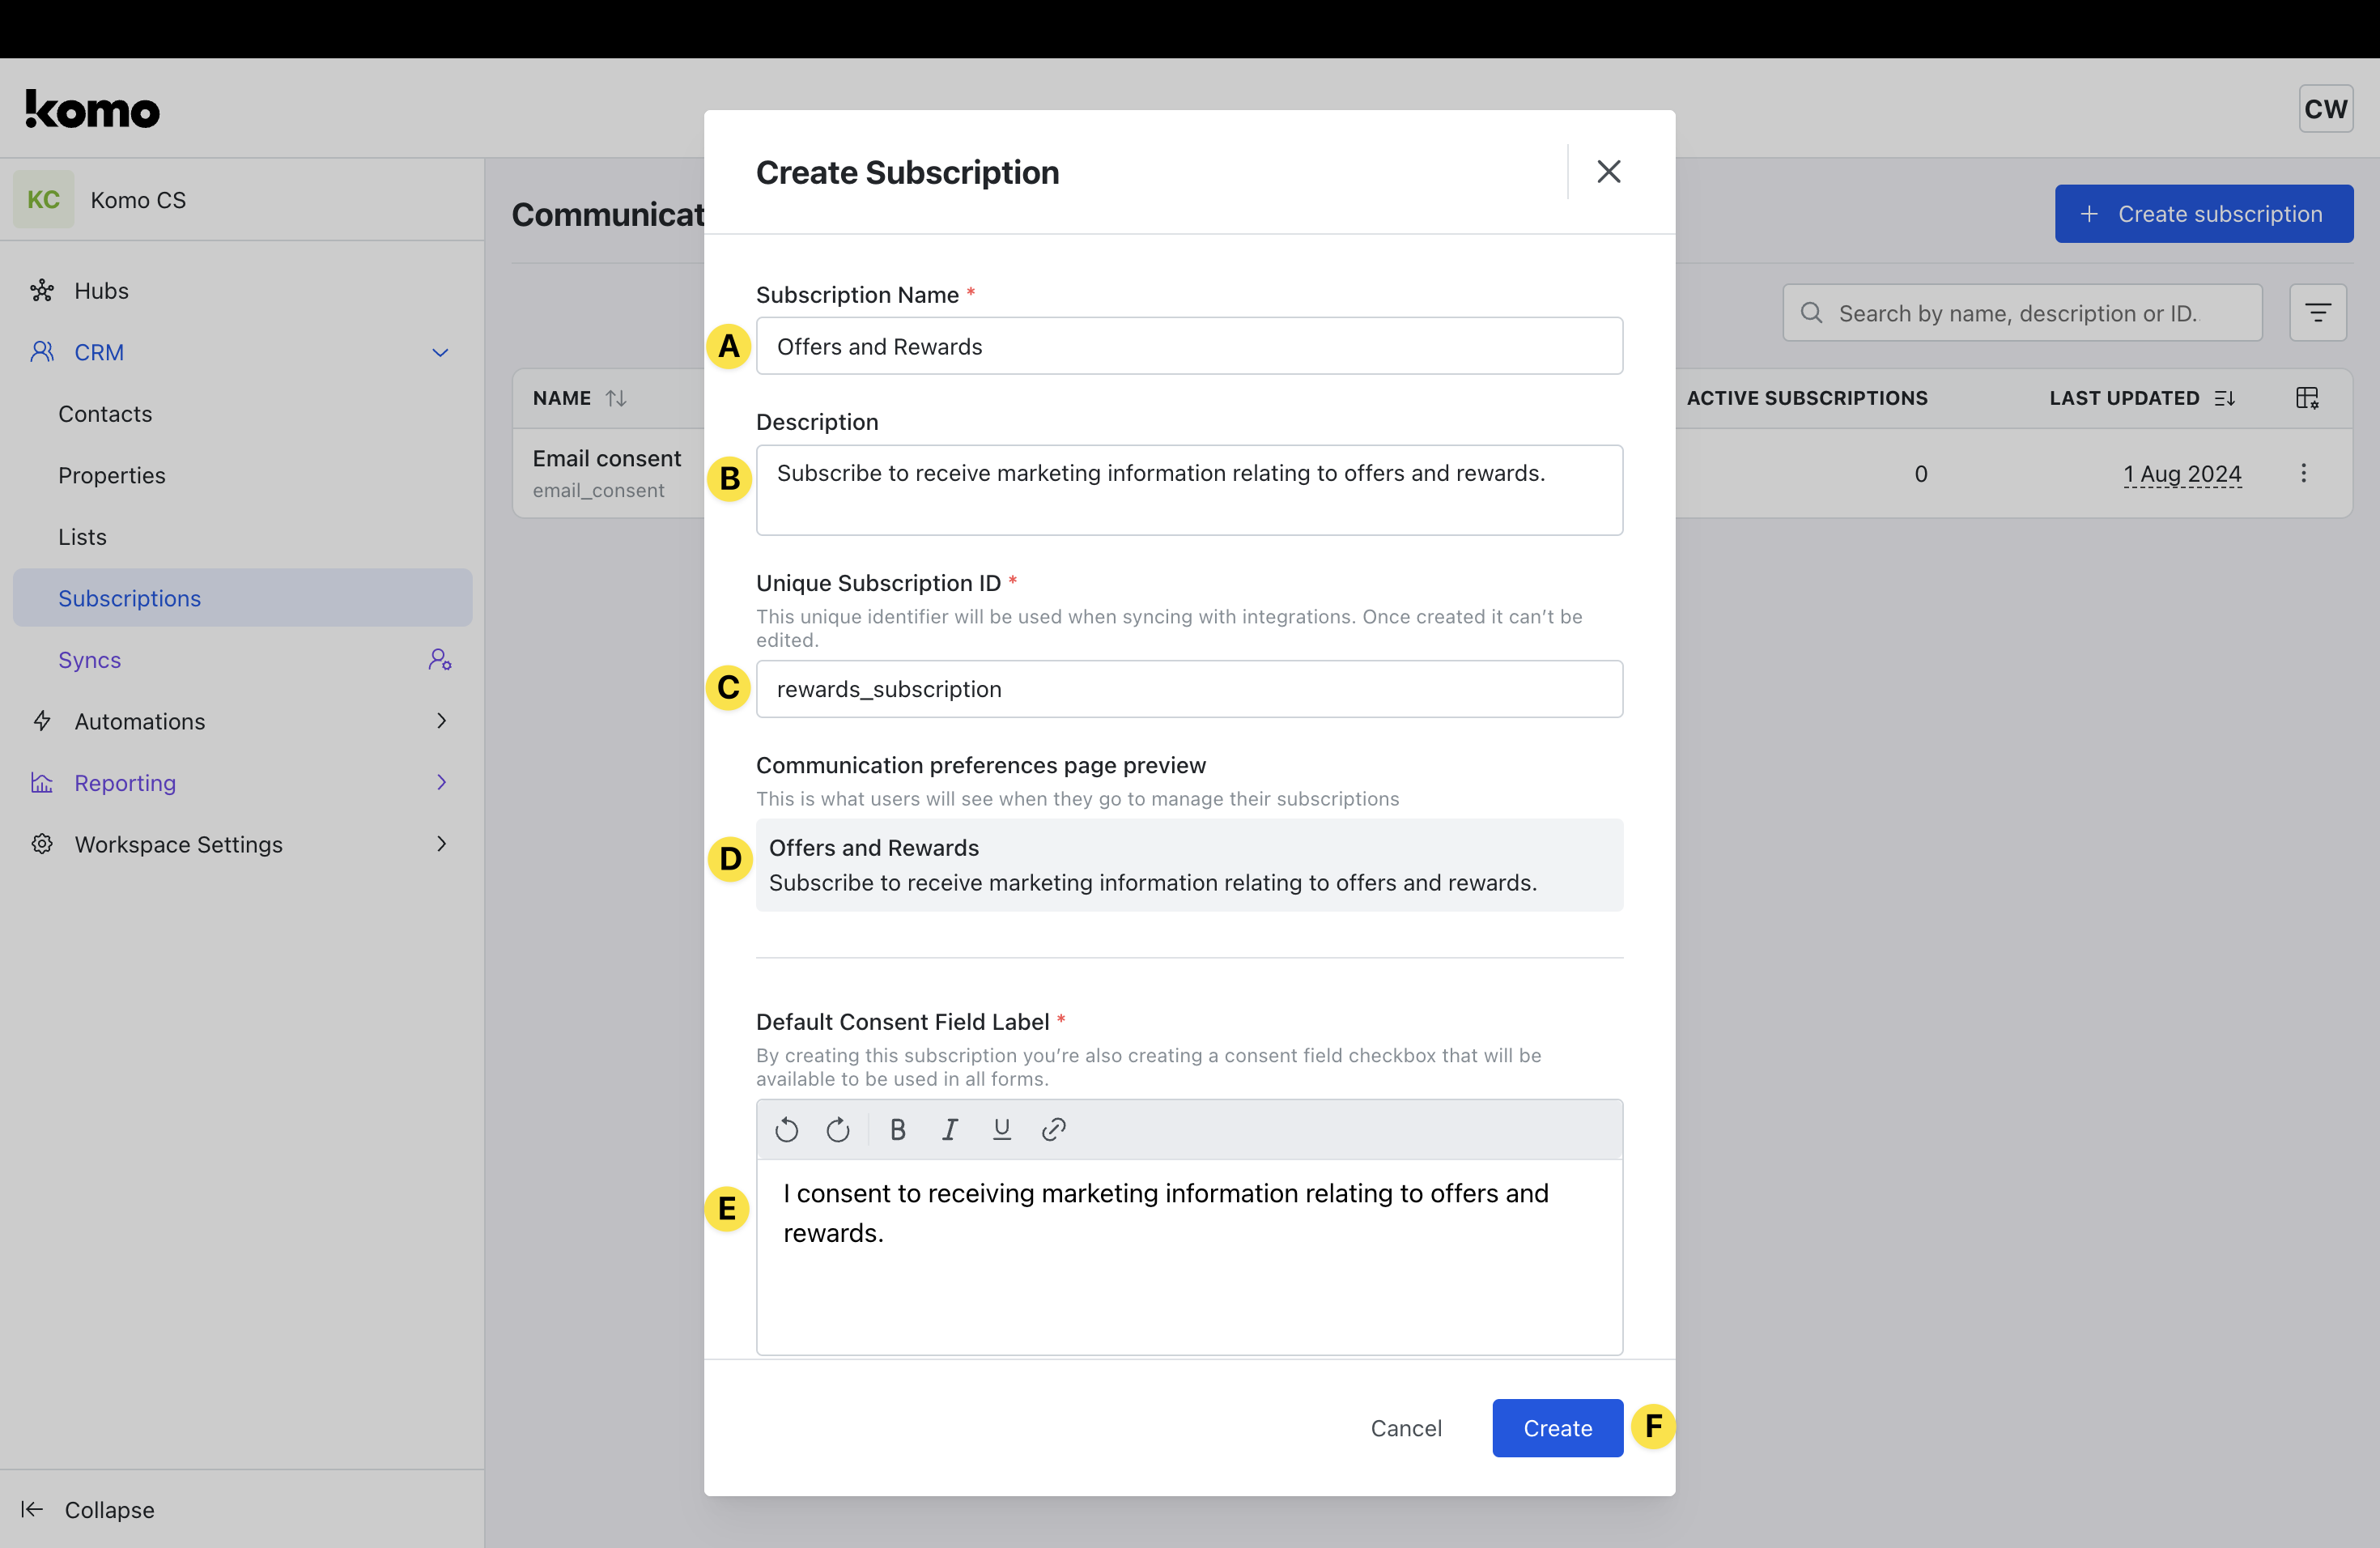2380x1548 pixels.
Task: Click the Undo icon in consent editor
Action: (x=786, y=1130)
